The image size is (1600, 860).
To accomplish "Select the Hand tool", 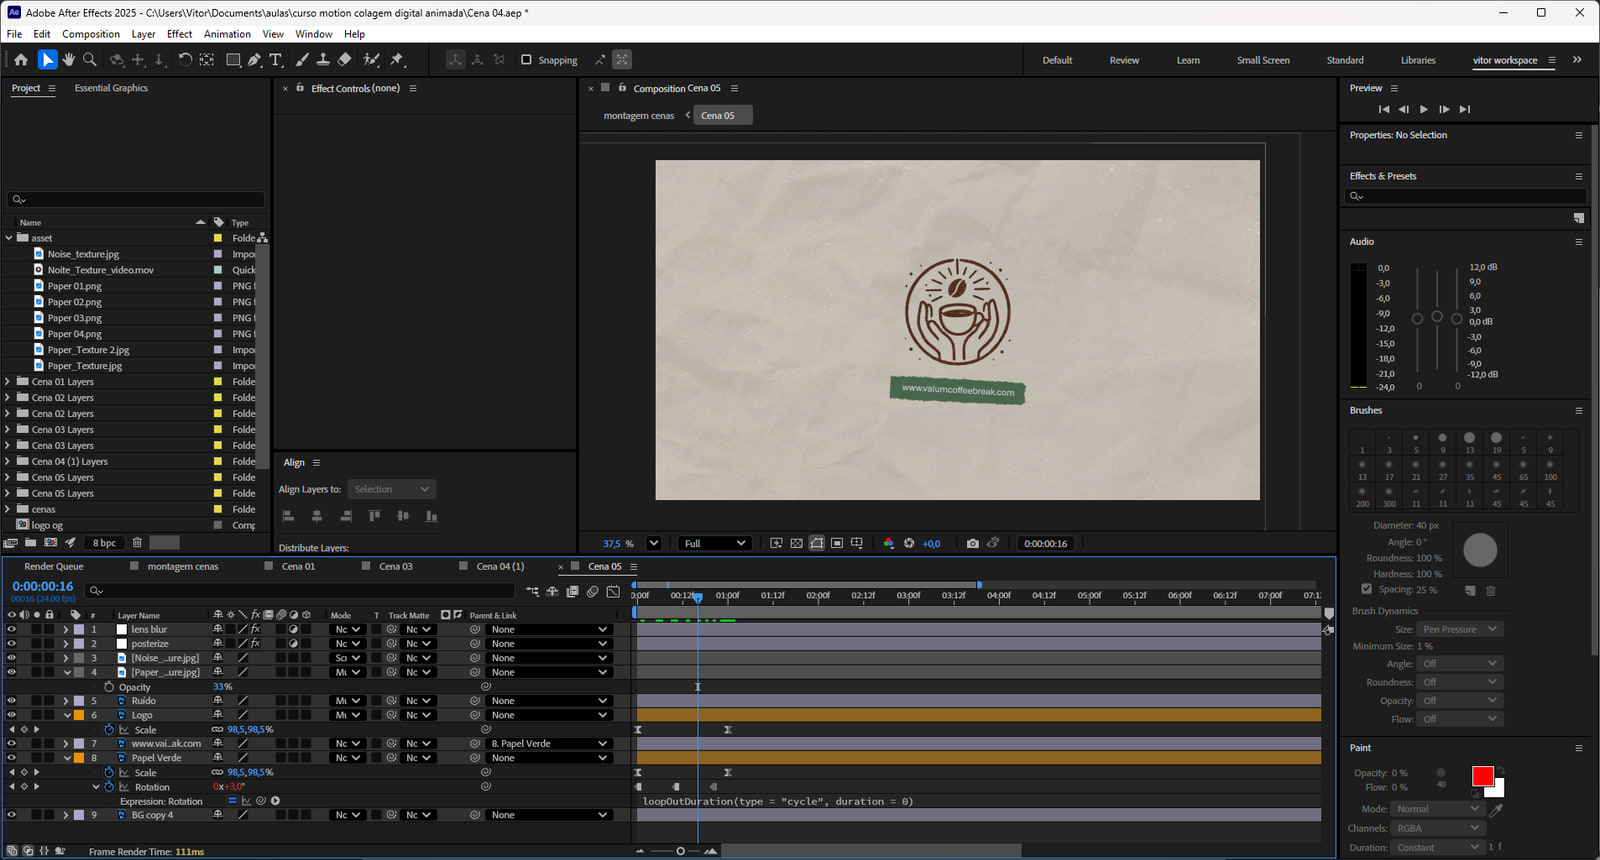I will point(68,60).
